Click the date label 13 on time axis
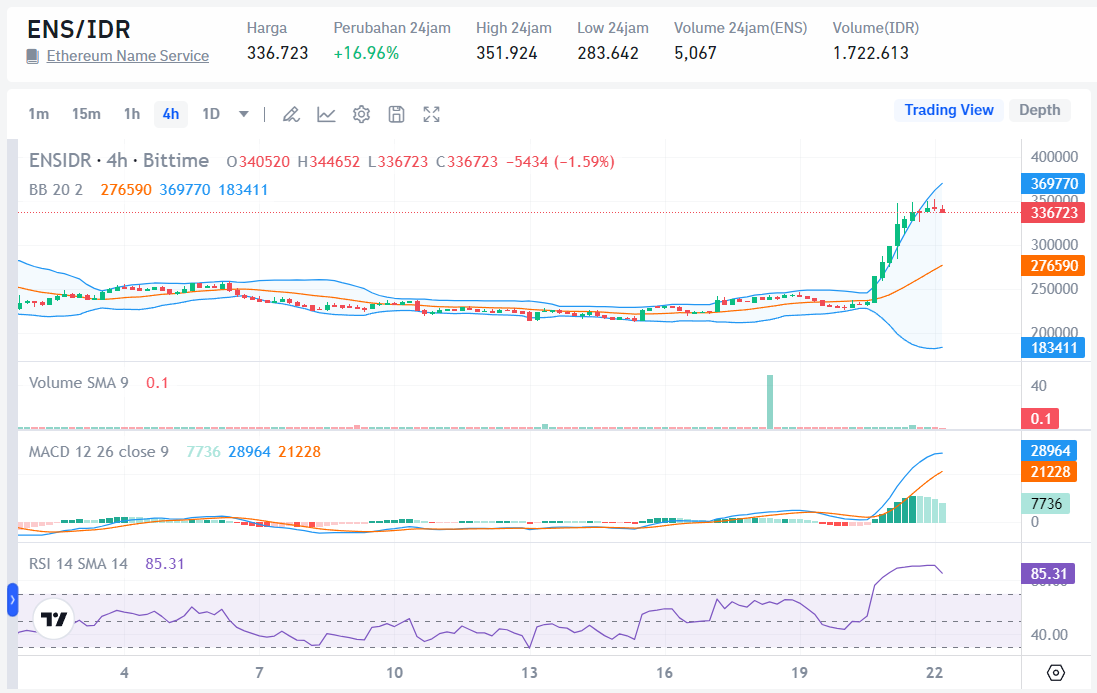The width and height of the screenshot is (1097, 693). 529,673
